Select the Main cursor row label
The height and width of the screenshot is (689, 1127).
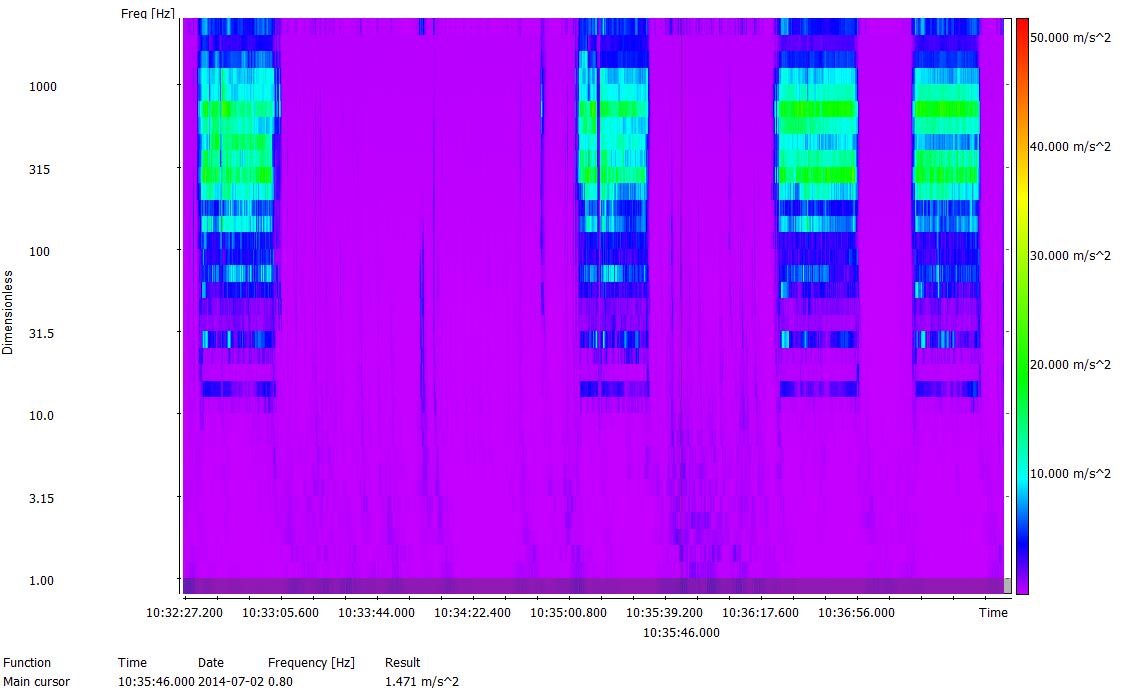tap(37, 682)
